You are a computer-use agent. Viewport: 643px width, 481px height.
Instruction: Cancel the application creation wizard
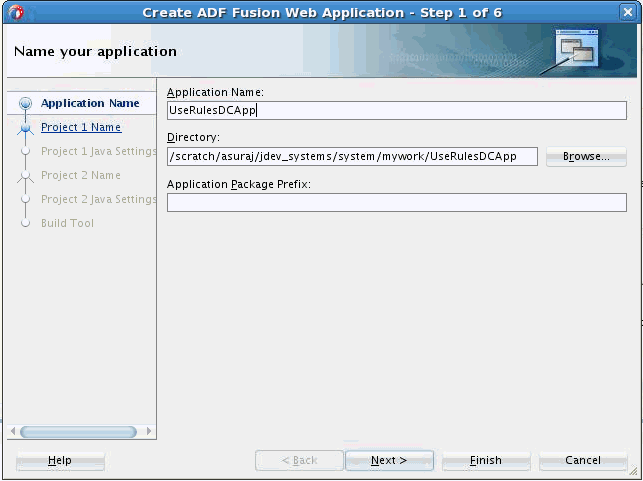[583, 460]
